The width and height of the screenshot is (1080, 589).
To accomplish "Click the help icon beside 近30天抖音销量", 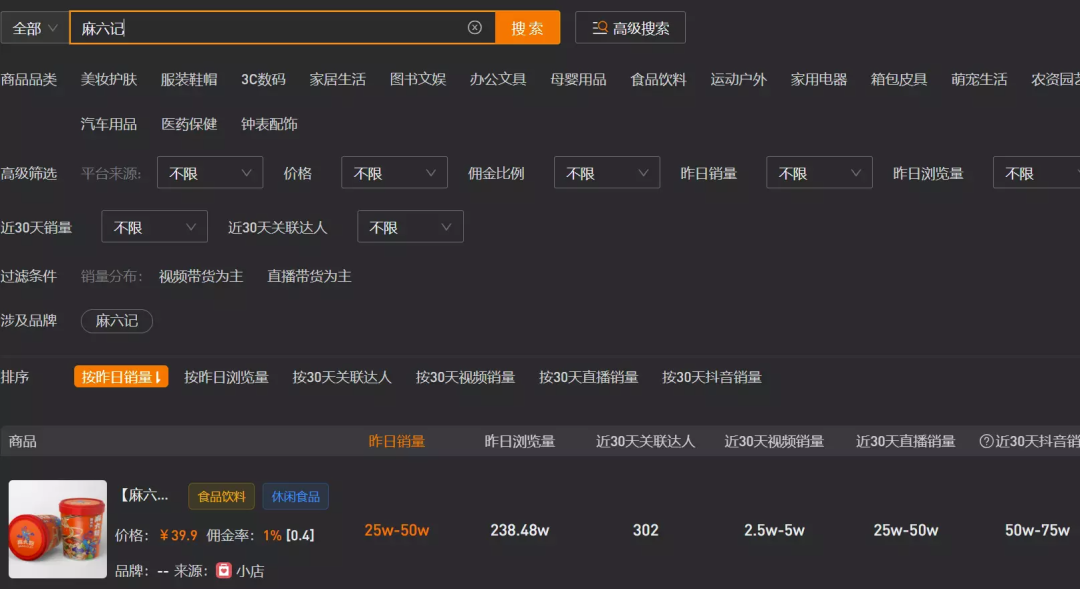I will coord(986,442).
